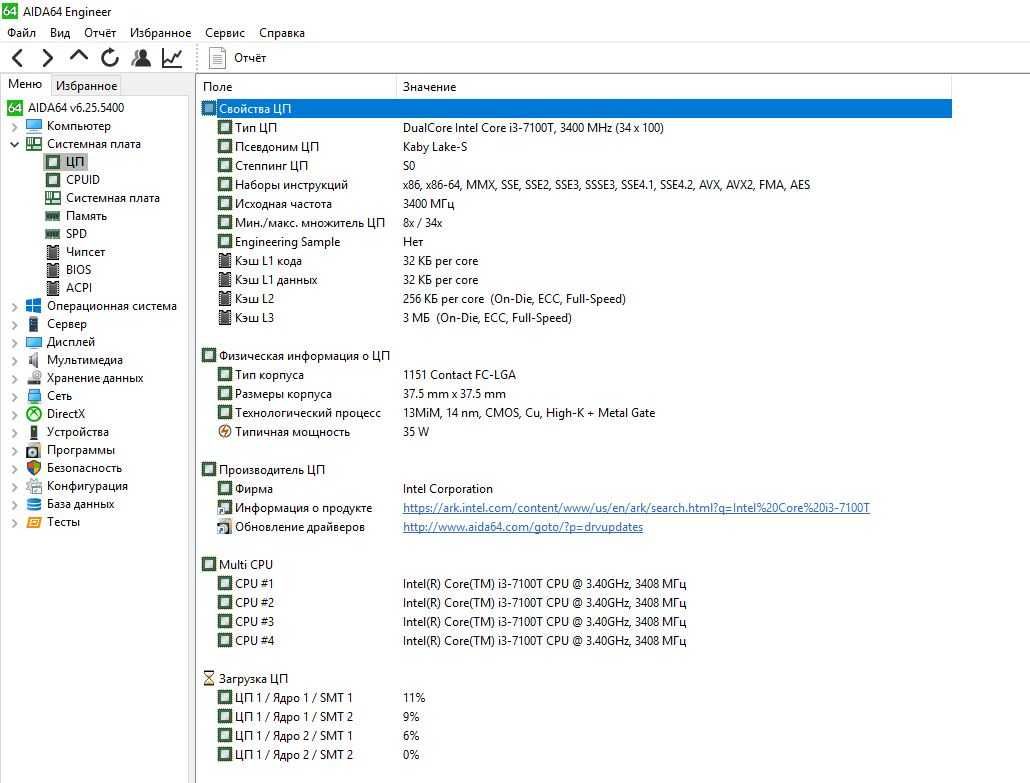The width and height of the screenshot is (1030, 783).
Task: Open the graph chart toolbar icon
Action: 172,58
